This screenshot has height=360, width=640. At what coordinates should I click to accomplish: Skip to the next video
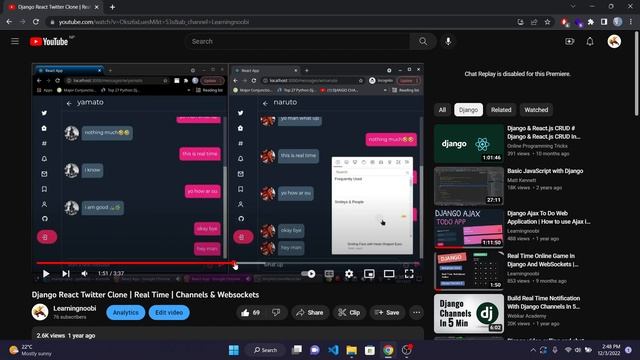click(x=66, y=273)
